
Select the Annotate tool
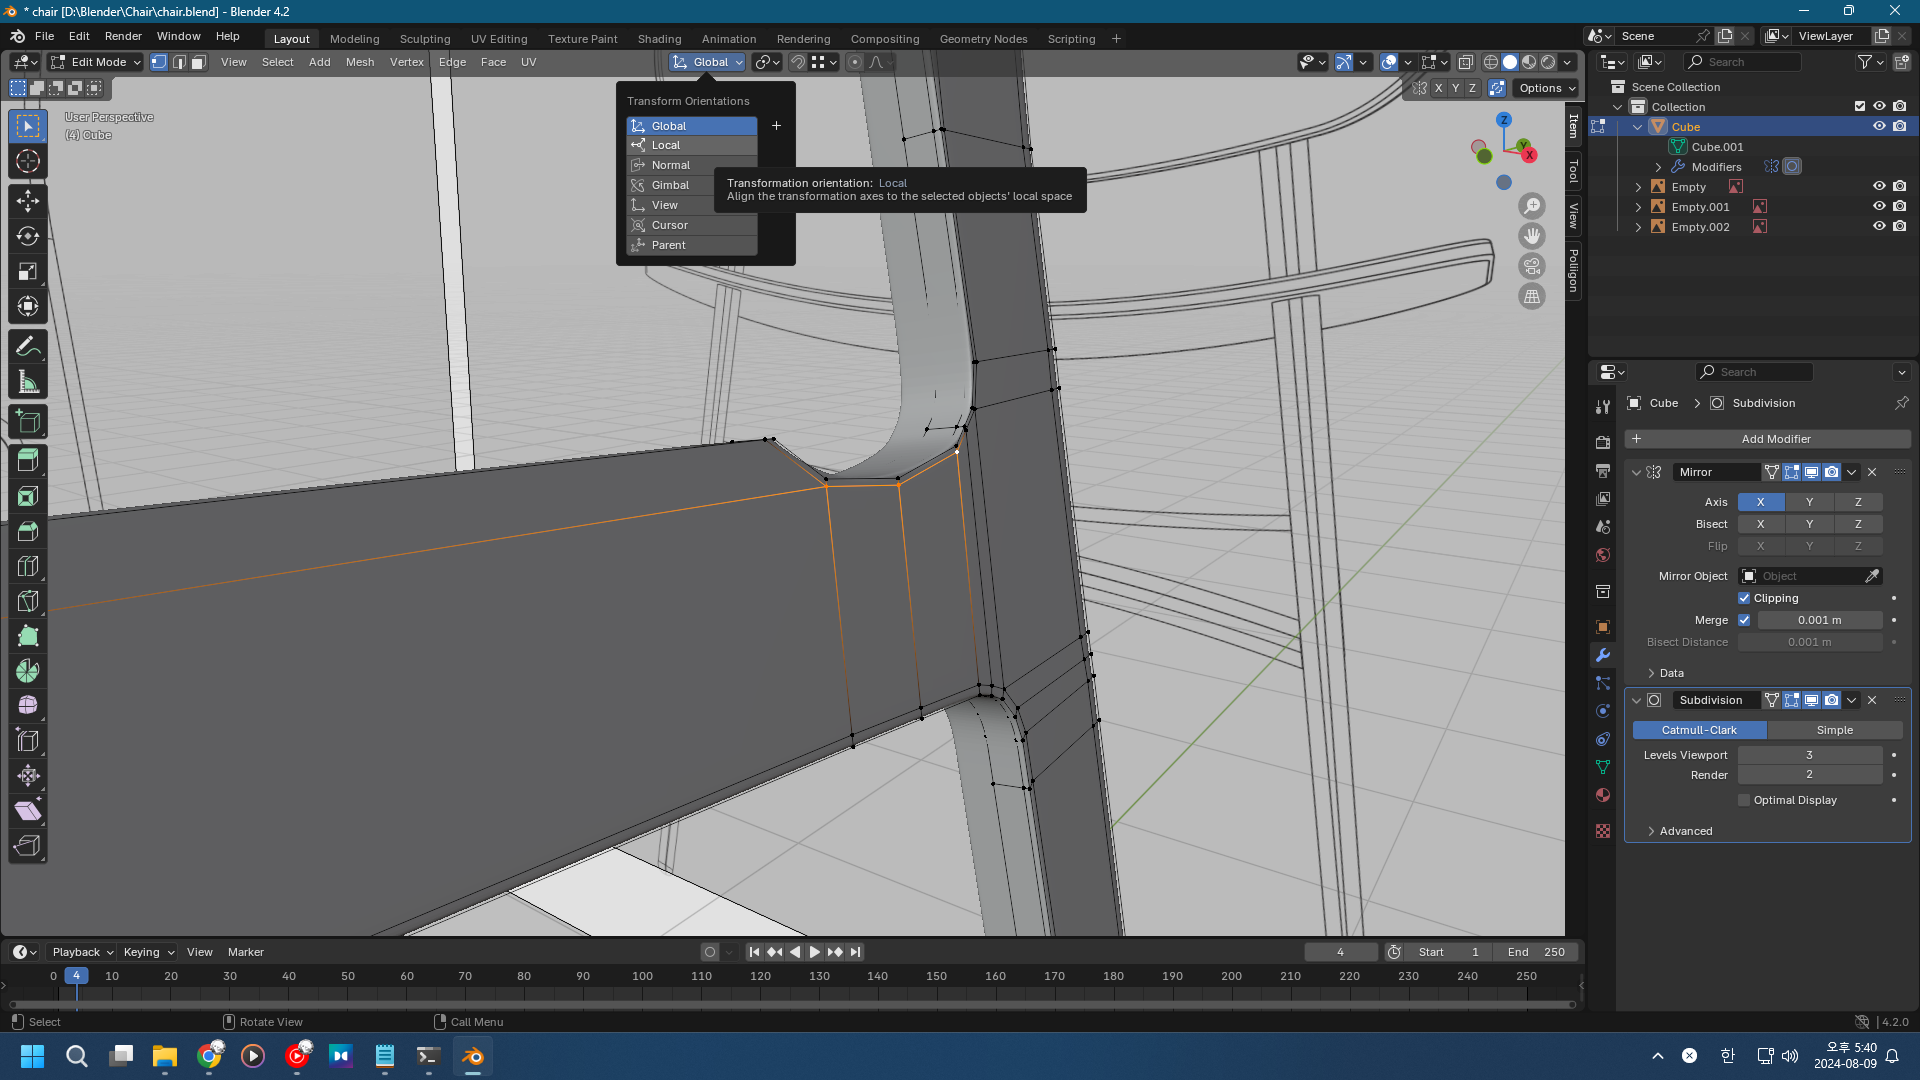click(28, 347)
